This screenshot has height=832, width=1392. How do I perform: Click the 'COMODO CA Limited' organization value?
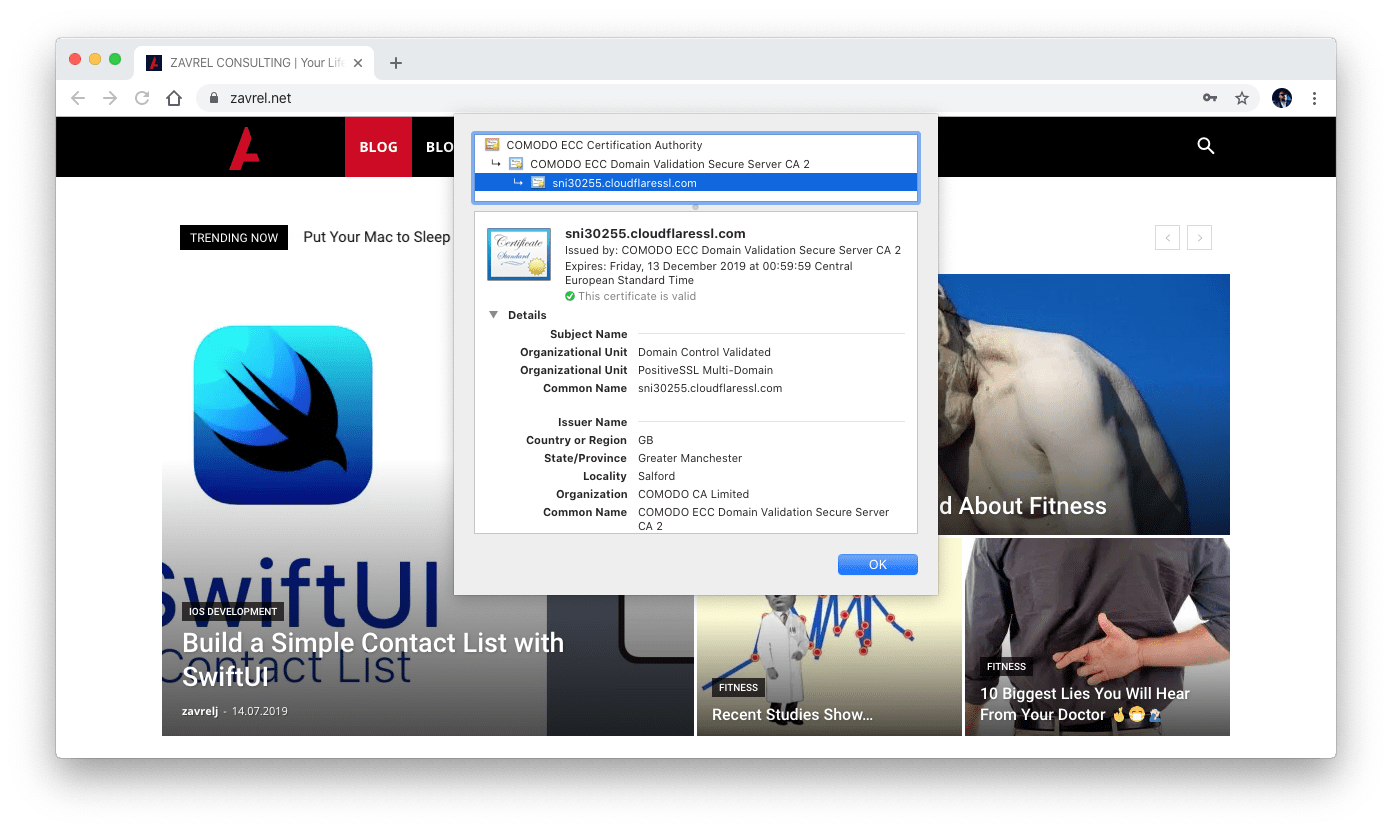693,494
